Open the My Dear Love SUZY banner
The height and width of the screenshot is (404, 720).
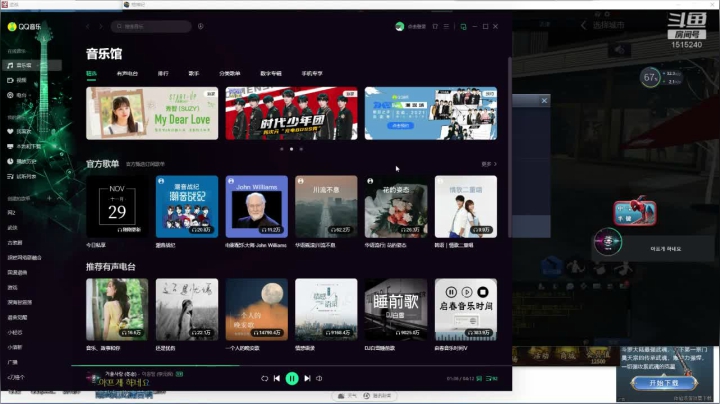coord(152,113)
